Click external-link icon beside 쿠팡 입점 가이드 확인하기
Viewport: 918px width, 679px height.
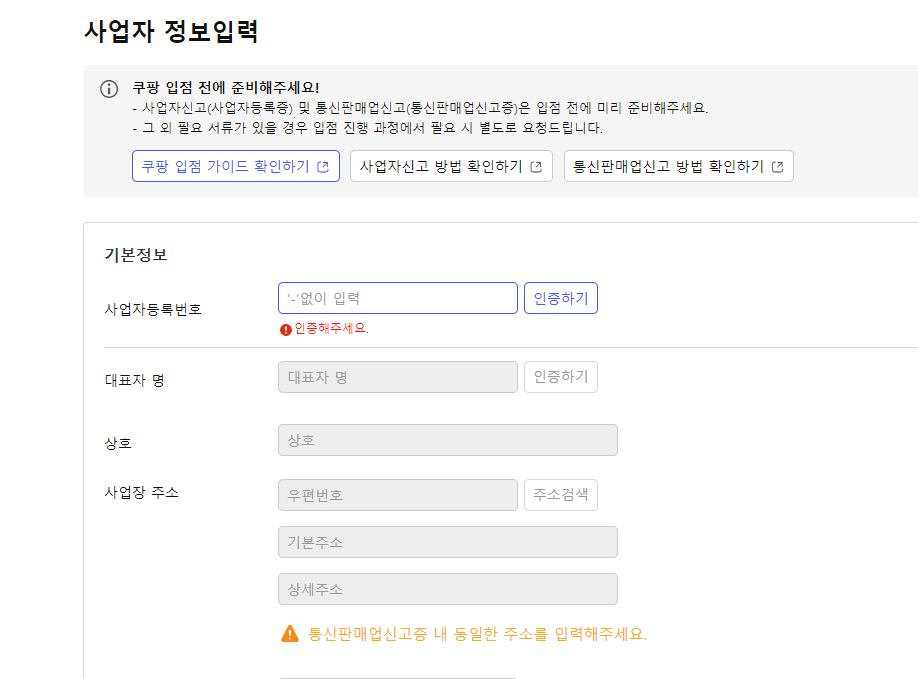pos(323,167)
